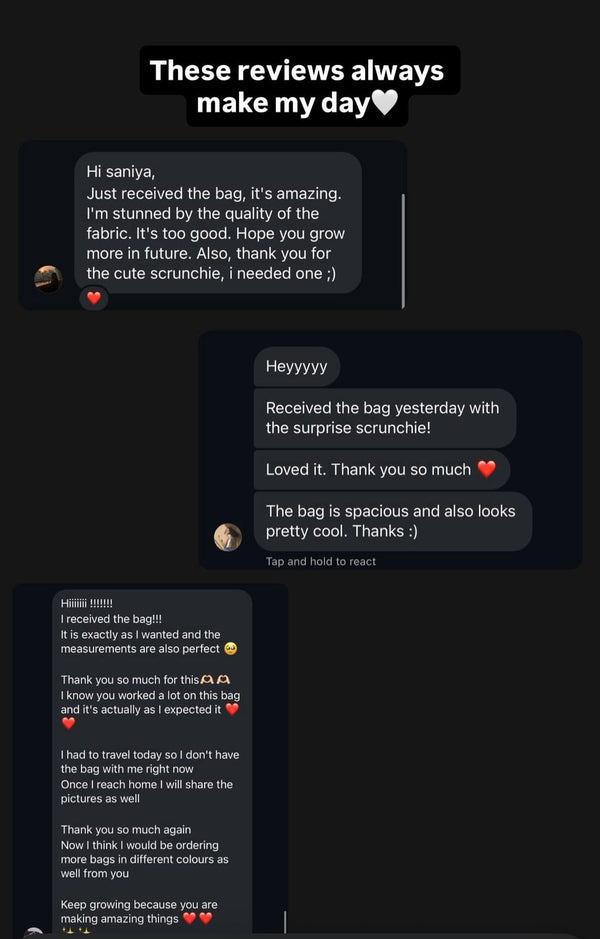Screen dimensions: 600x939
Task: Open the avatar next to 'The bag is spacious' message
Action: pos(228,537)
